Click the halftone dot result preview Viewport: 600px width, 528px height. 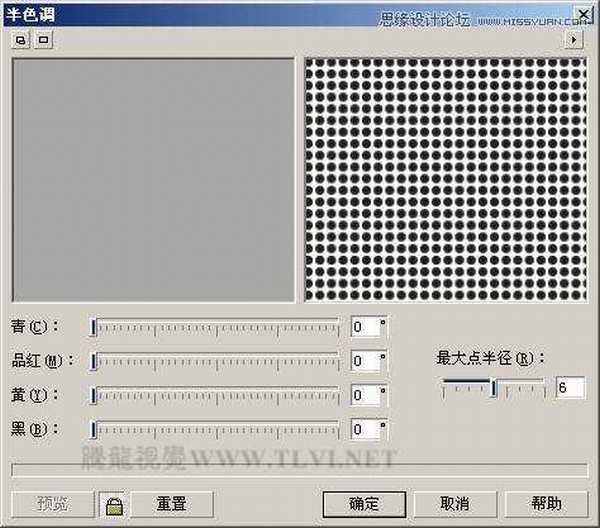point(446,178)
